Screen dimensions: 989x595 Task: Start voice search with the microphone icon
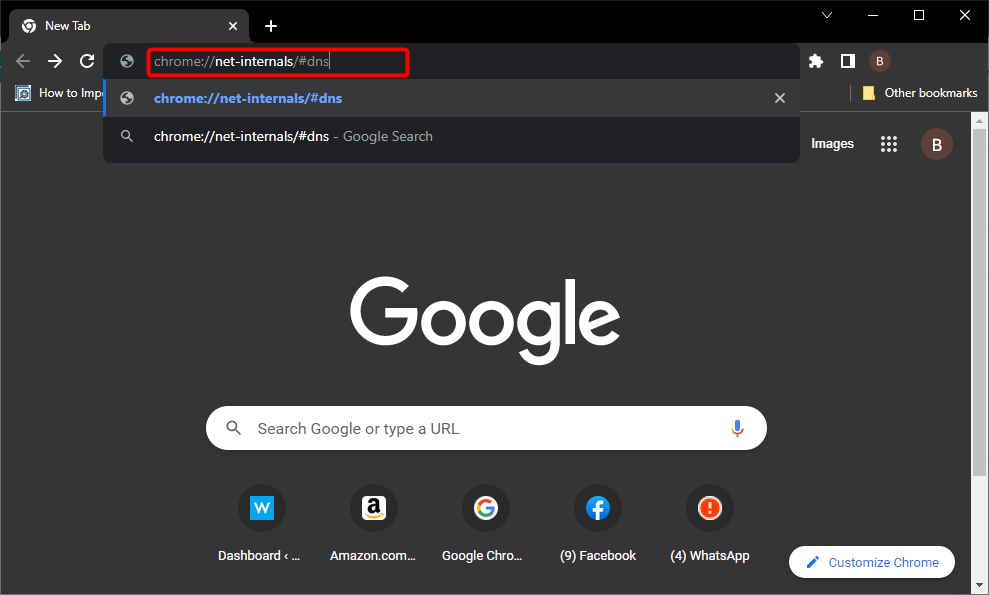737,428
